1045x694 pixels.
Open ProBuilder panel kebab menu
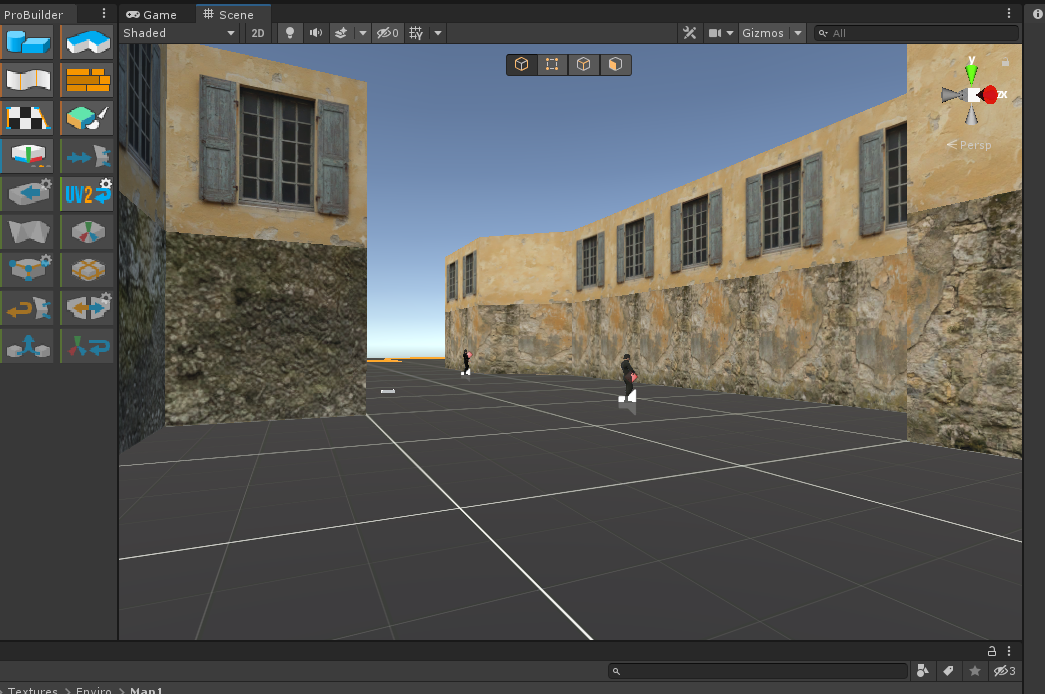pyautogui.click(x=104, y=13)
